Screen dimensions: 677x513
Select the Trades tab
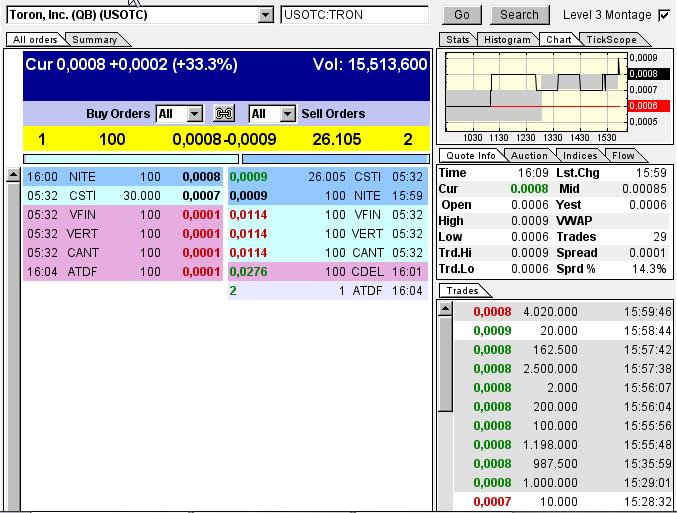point(462,291)
